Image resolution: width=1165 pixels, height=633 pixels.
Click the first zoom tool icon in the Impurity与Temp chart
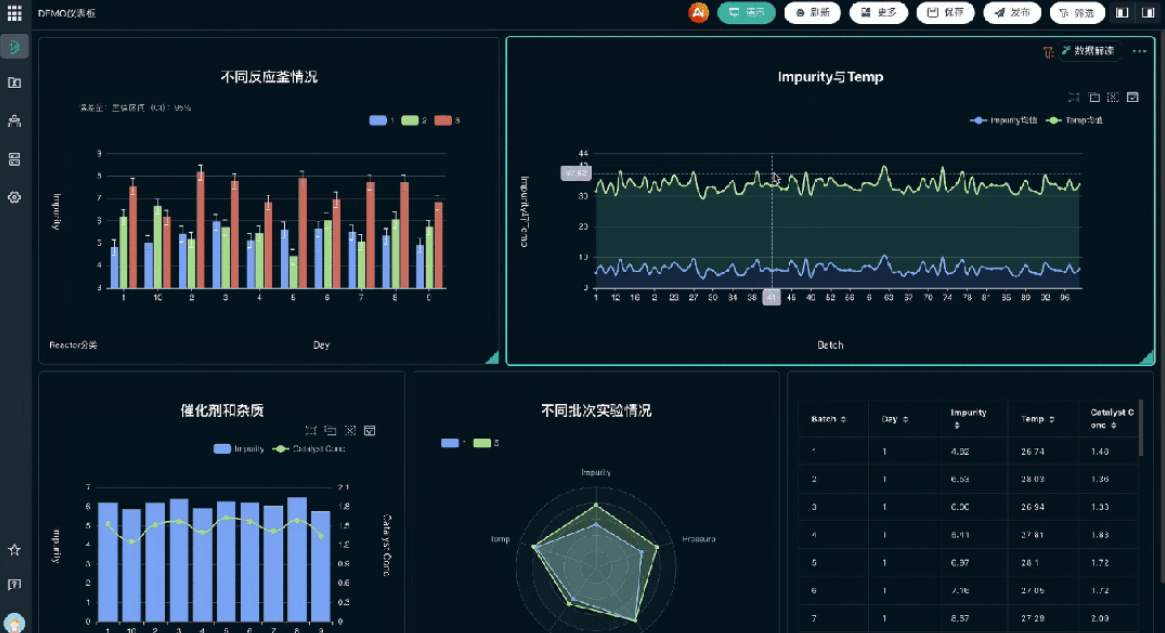click(1074, 97)
